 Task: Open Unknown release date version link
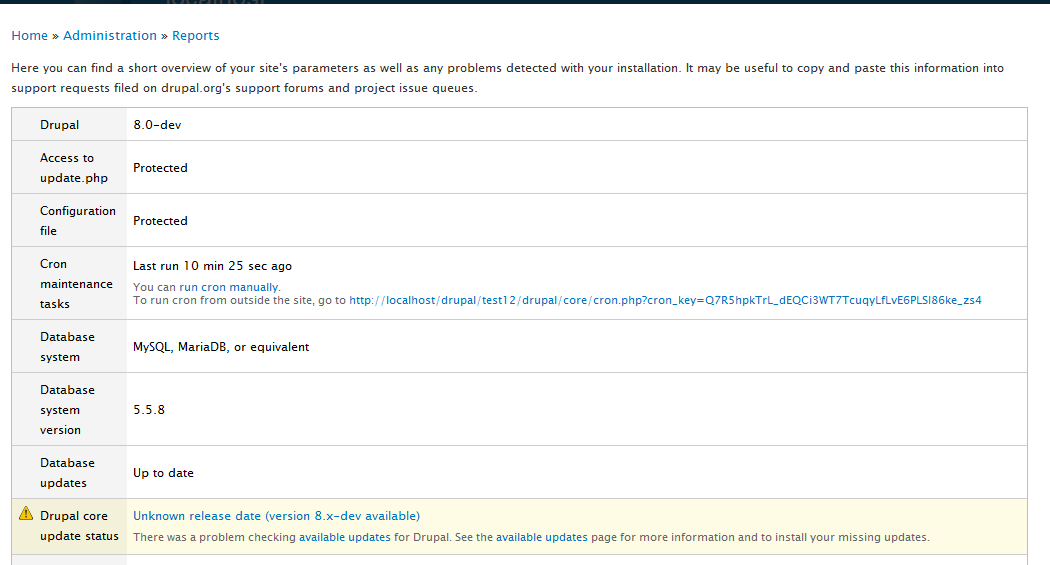click(277, 516)
